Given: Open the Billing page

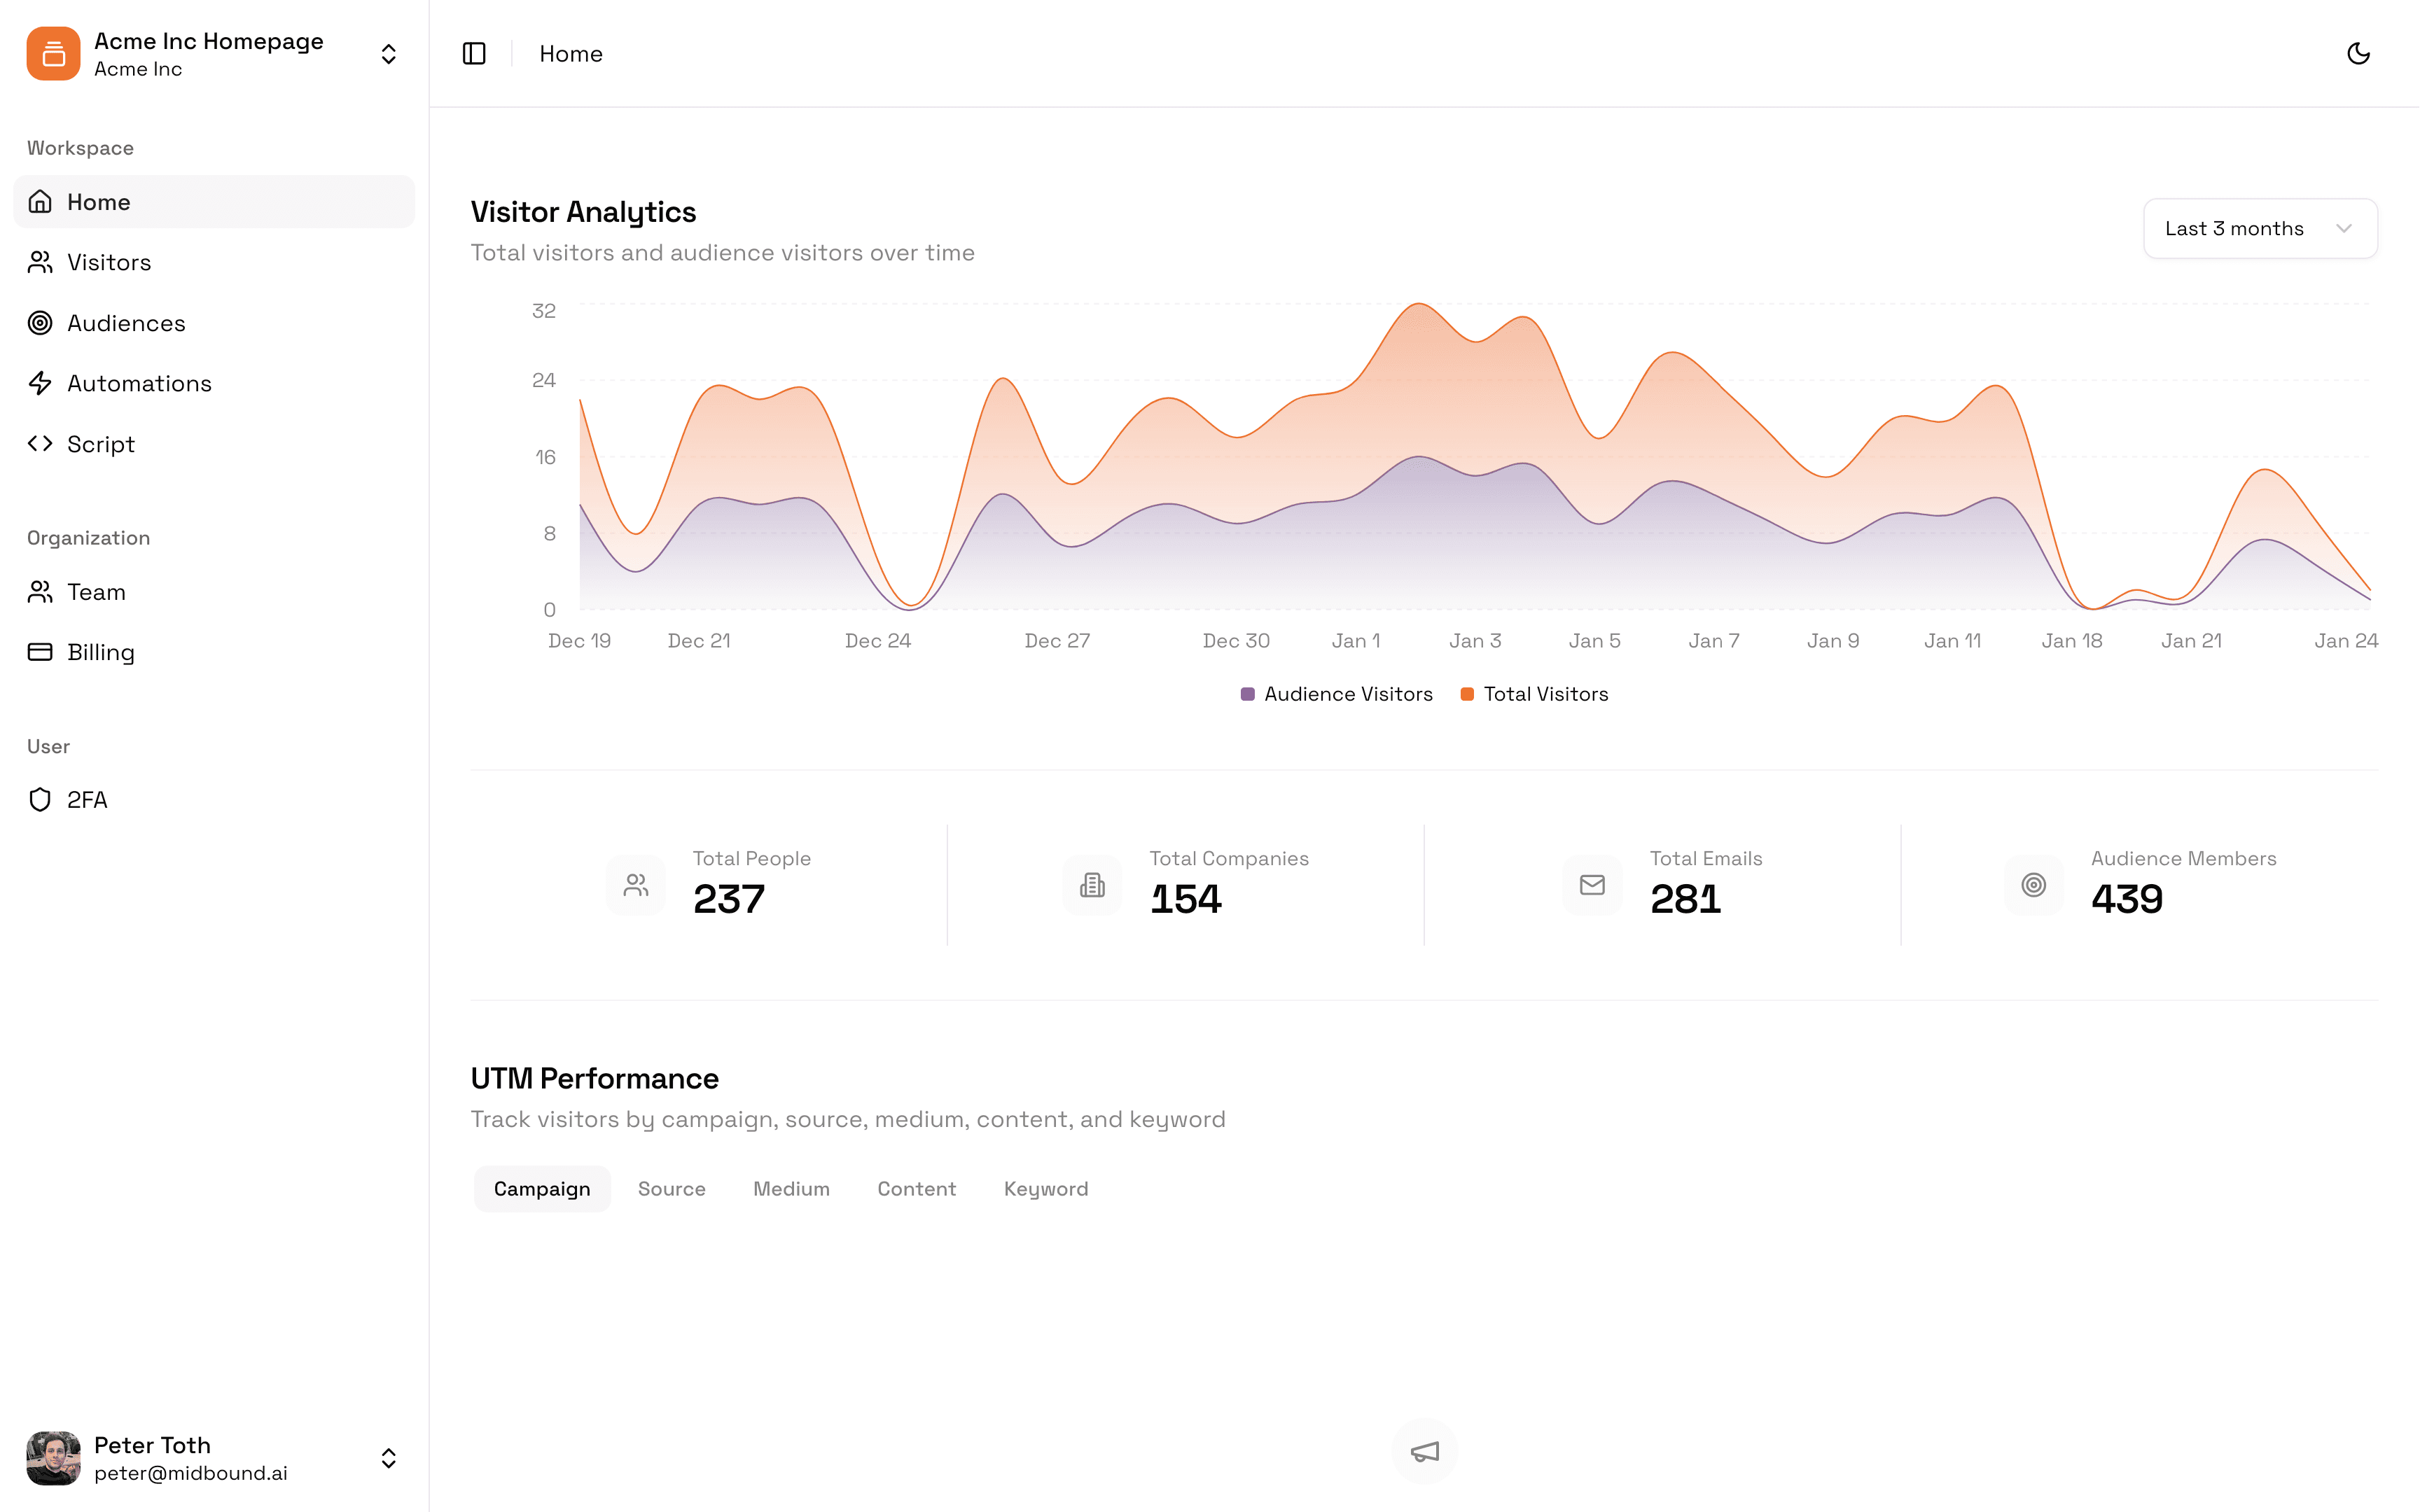Looking at the screenshot, I should 100,652.
